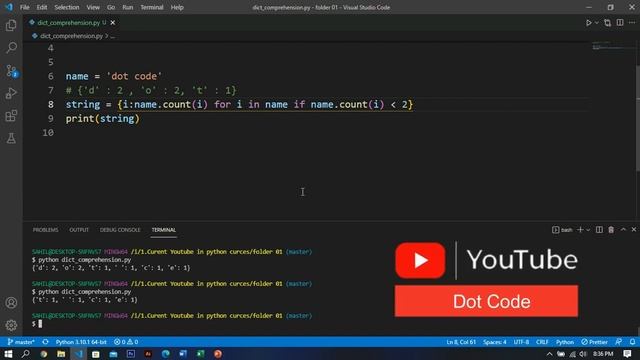Viewport: 640px width, 360px height.
Task: Run Python file with play icon
Action: [x=588, y=23]
